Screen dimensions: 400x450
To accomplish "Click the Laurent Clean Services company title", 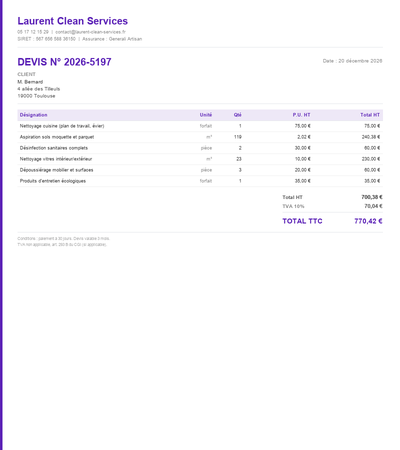I will (x=73, y=21).
